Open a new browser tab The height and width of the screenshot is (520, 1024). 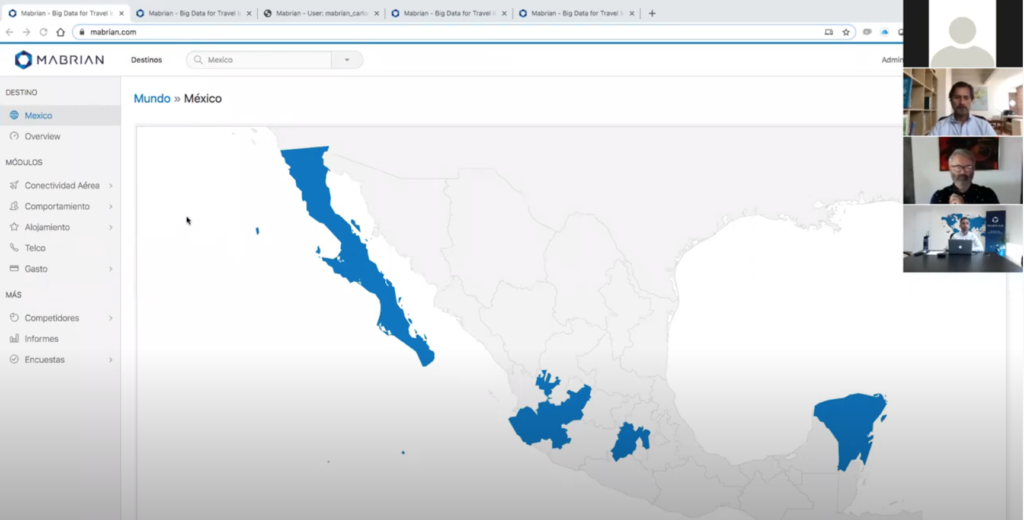coord(652,13)
